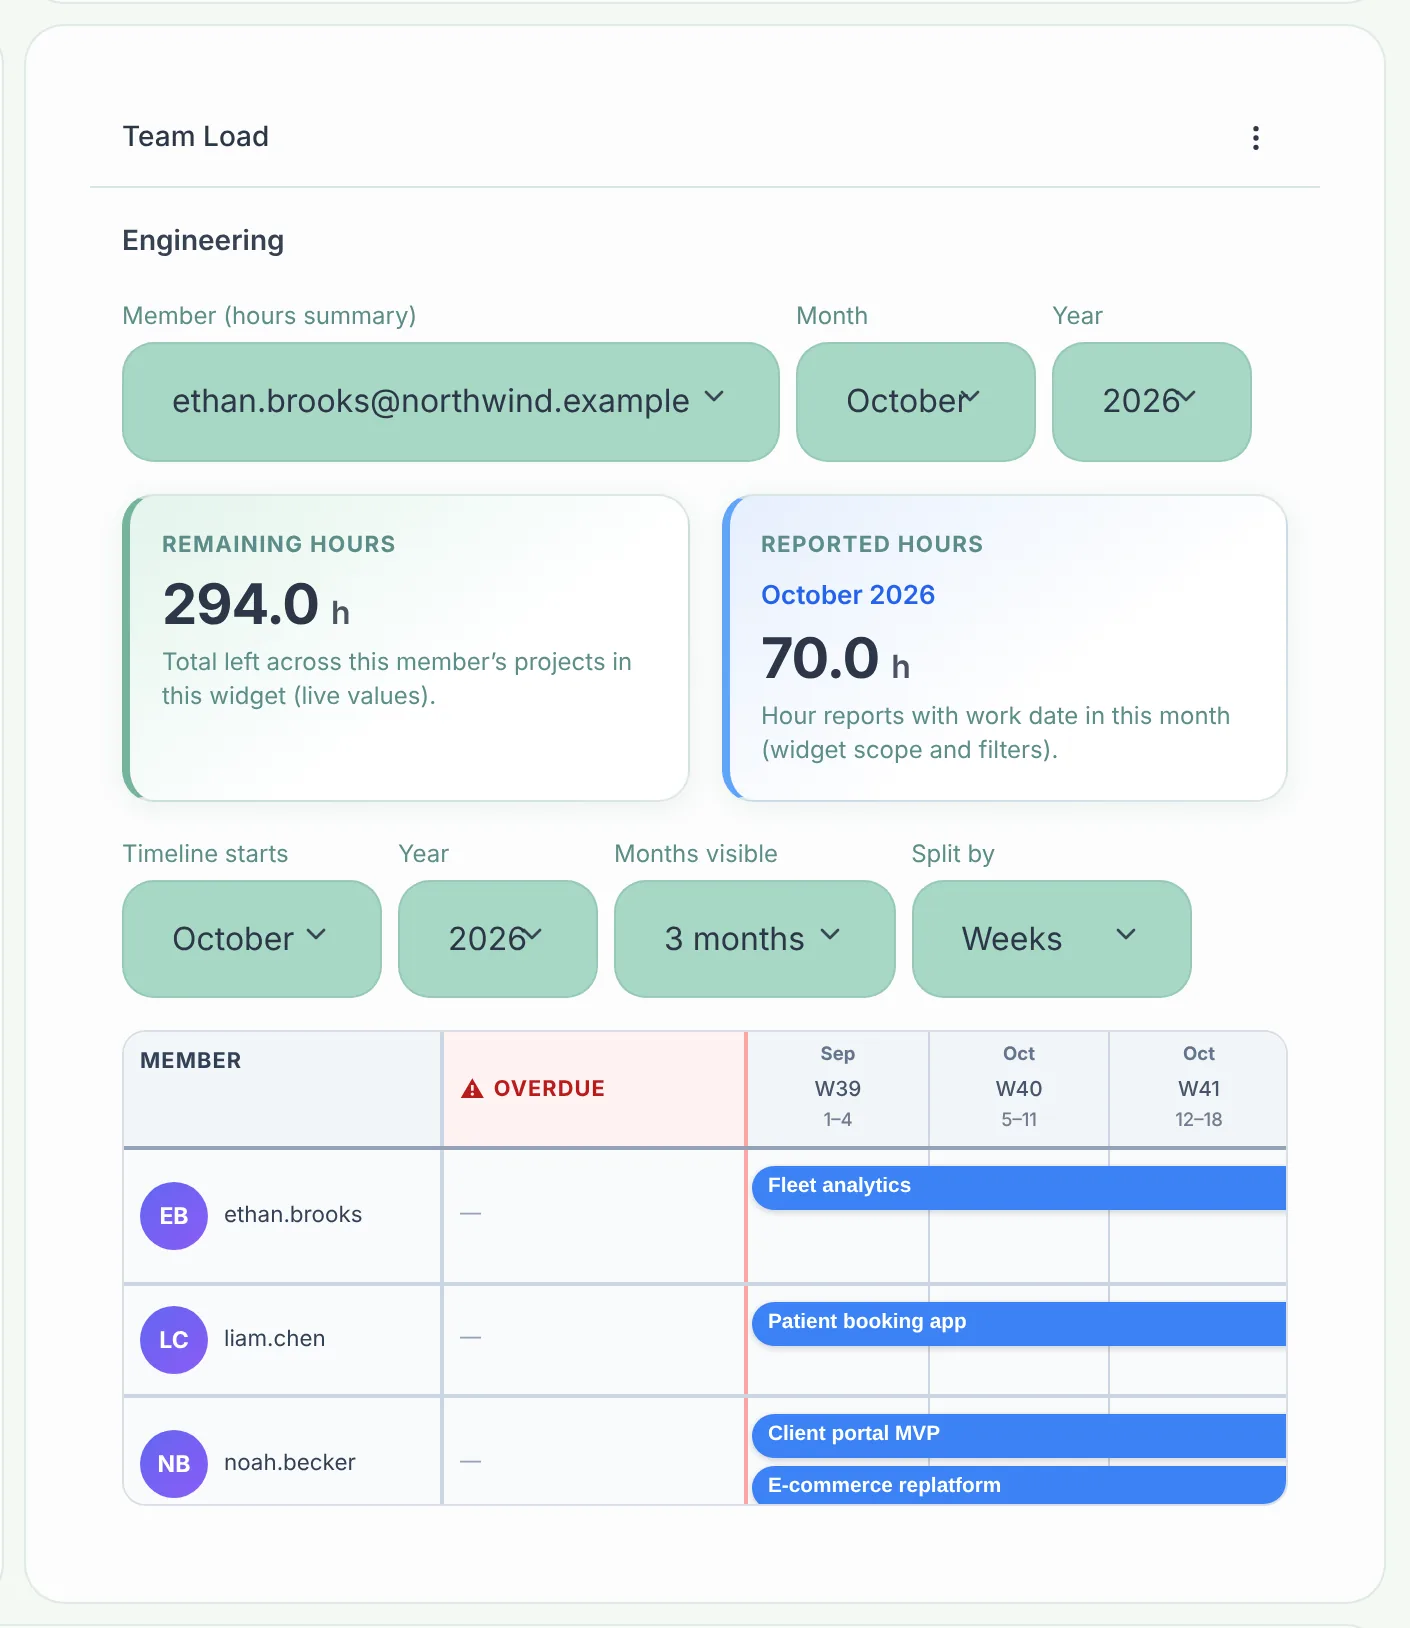The height and width of the screenshot is (1628, 1410).
Task: Open the member hours summary dropdown
Action: pyautogui.click(x=450, y=402)
